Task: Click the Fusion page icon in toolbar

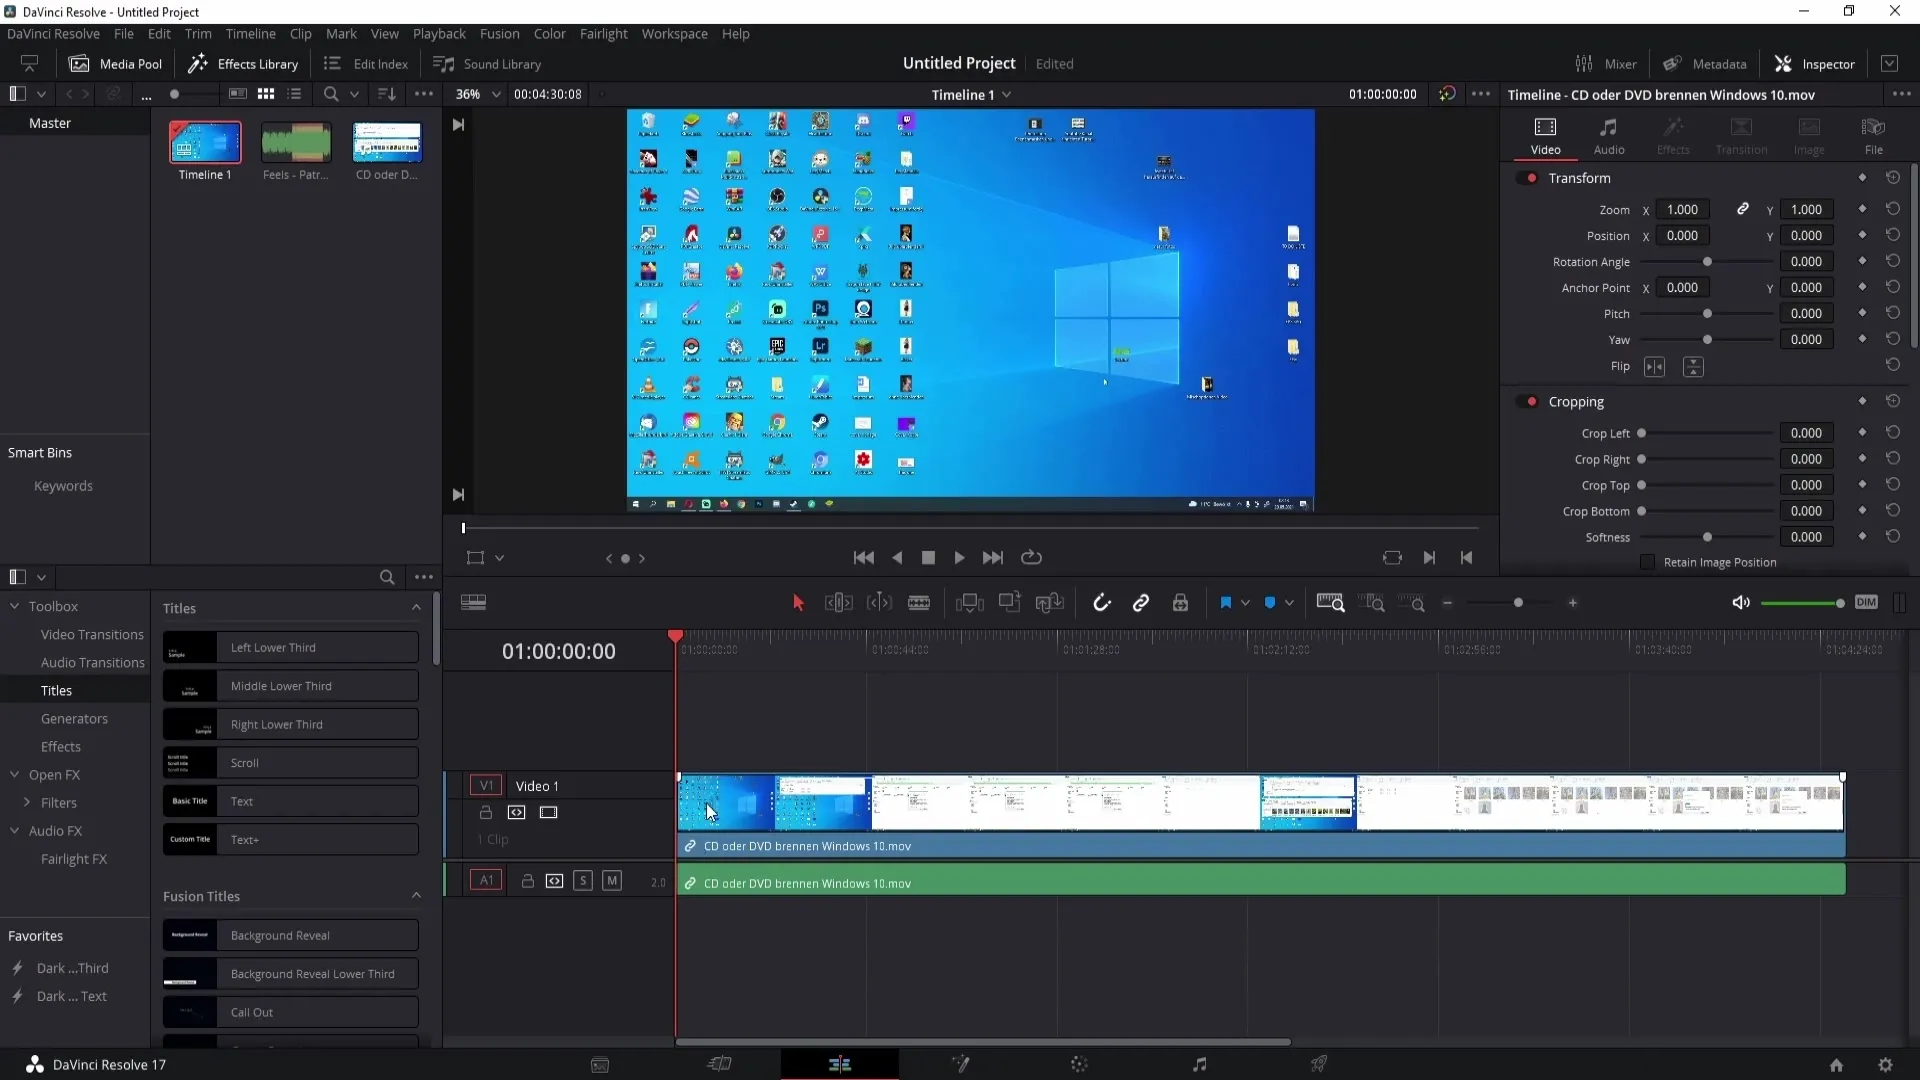Action: [x=959, y=1065]
